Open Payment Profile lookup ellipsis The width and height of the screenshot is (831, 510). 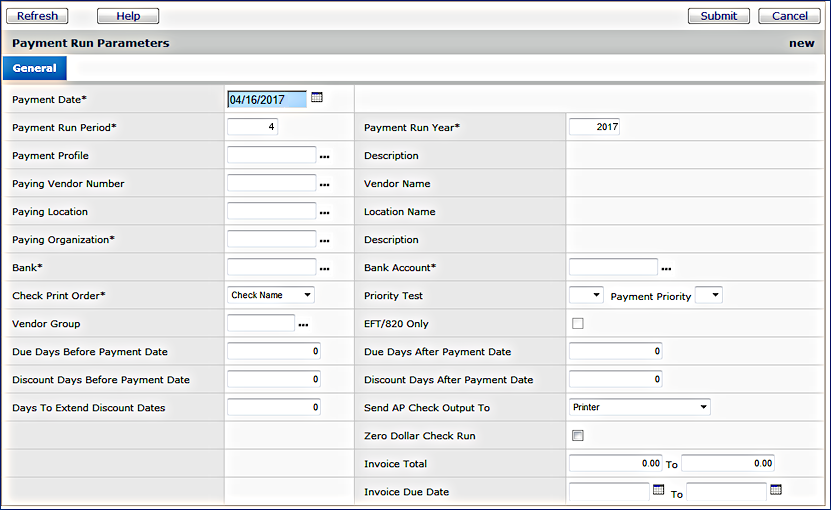(x=324, y=157)
